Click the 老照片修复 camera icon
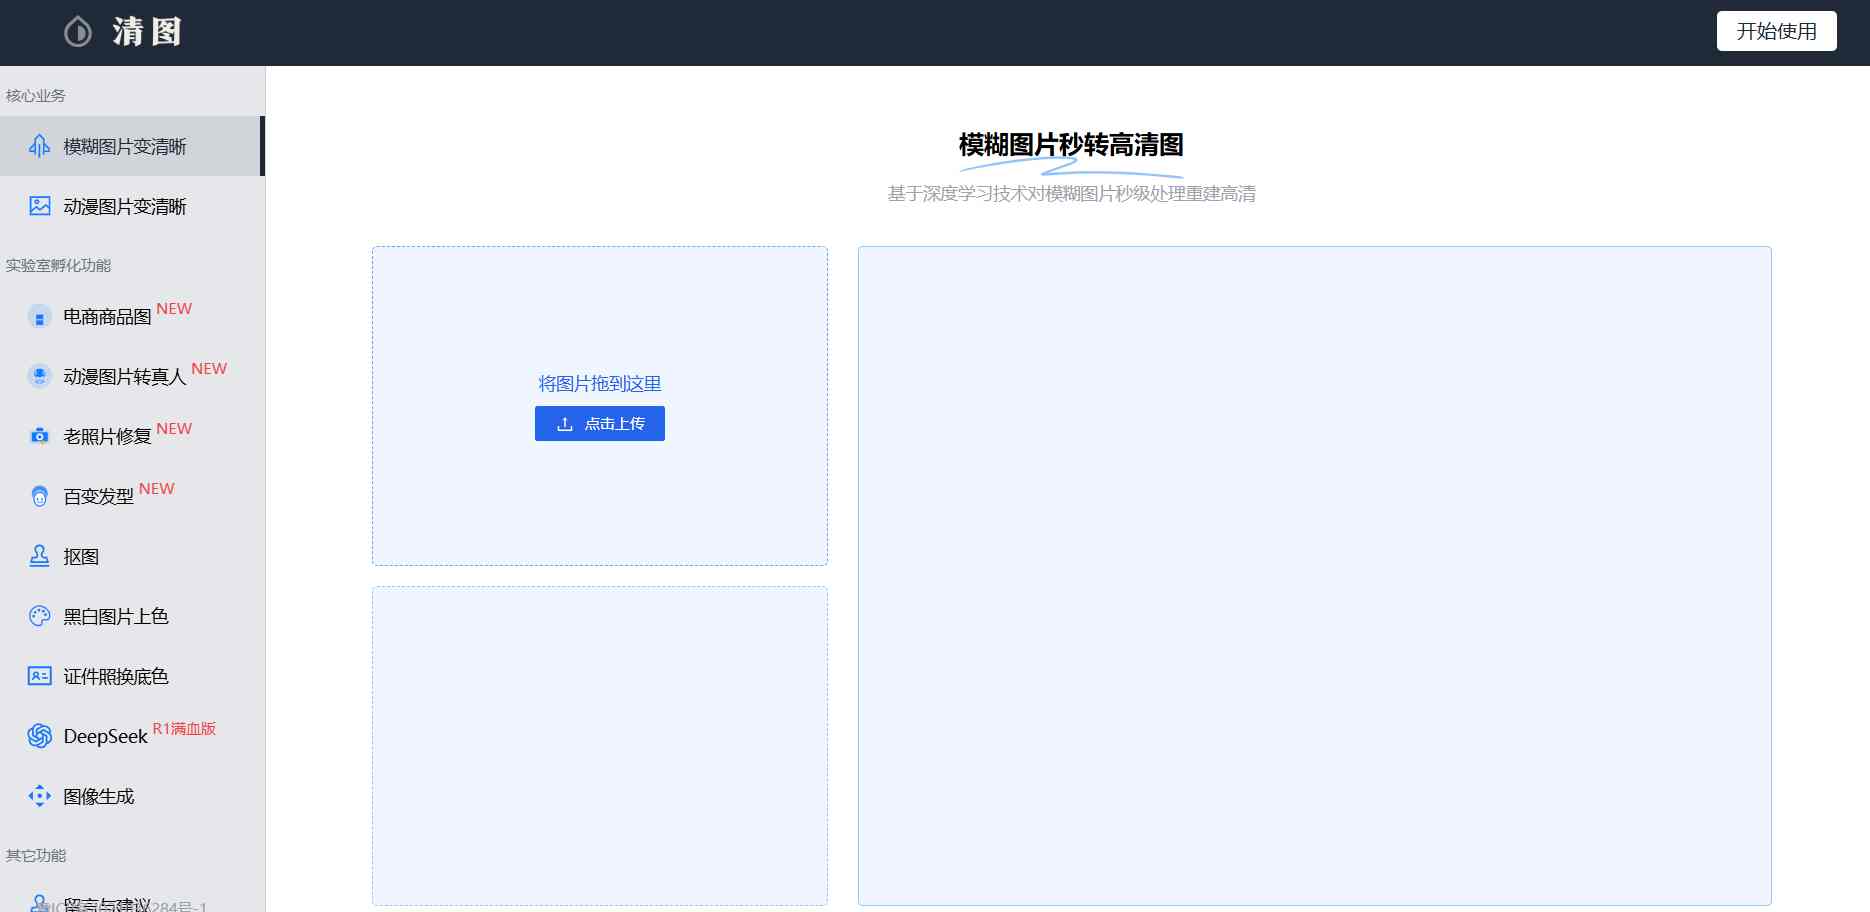 coord(38,436)
